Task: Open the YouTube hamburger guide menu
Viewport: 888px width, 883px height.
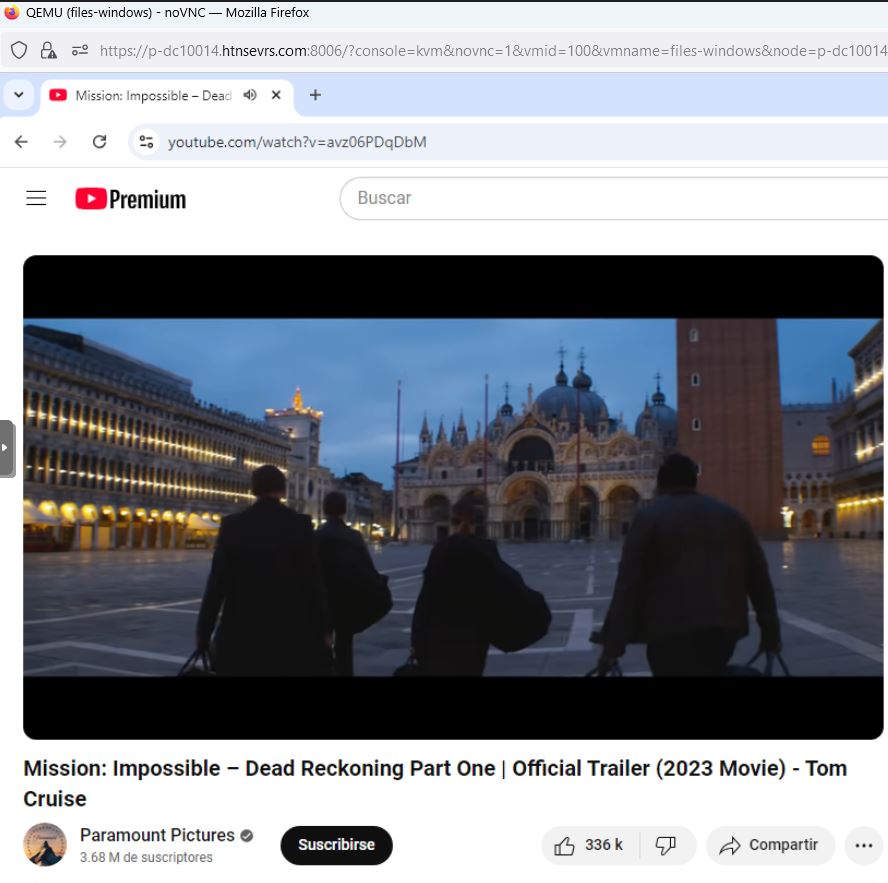Action: (x=36, y=198)
